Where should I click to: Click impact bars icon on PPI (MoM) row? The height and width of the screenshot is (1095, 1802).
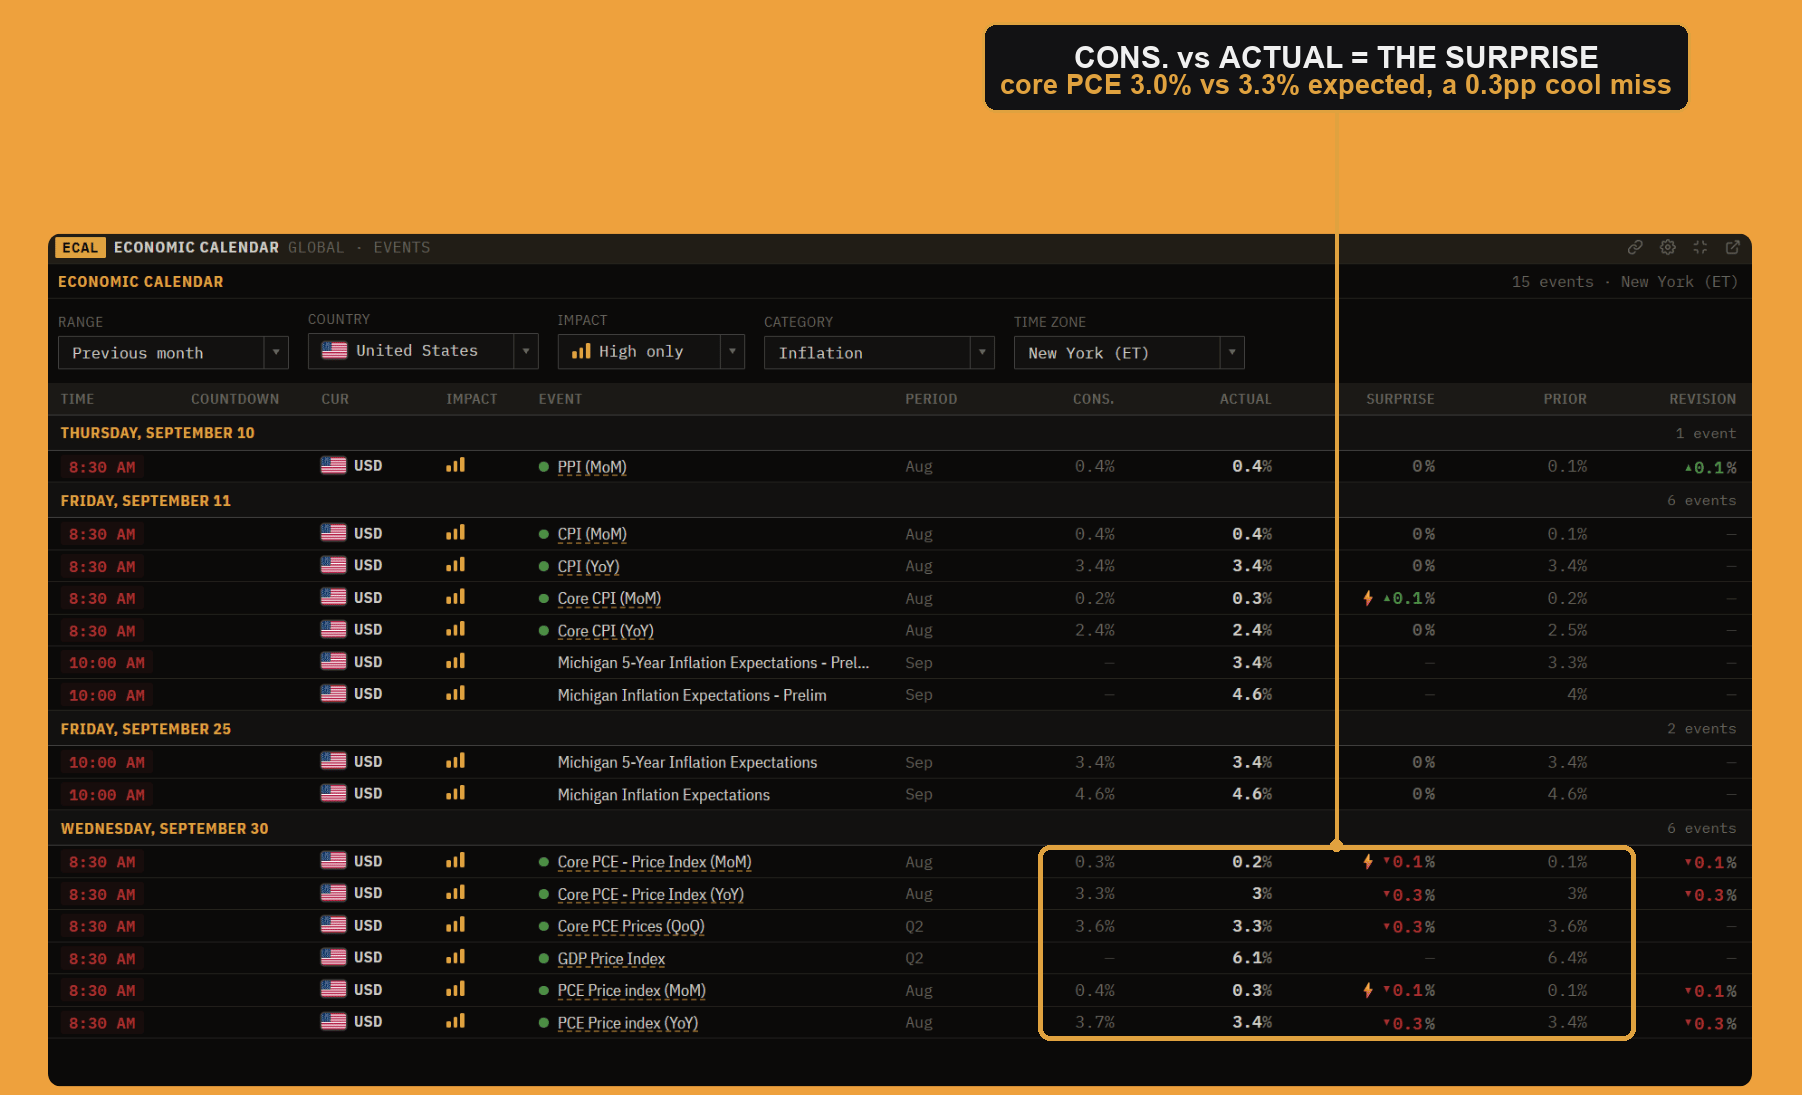[x=456, y=465]
